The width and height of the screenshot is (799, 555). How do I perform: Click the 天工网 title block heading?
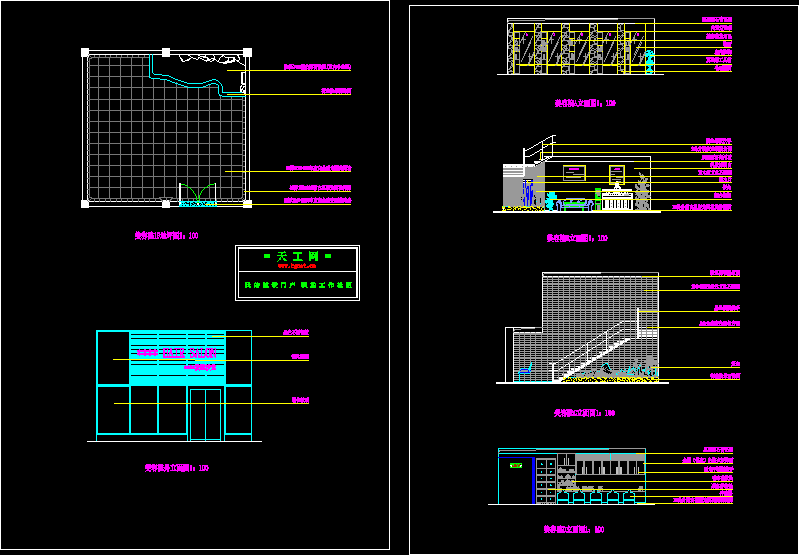tap(297, 257)
